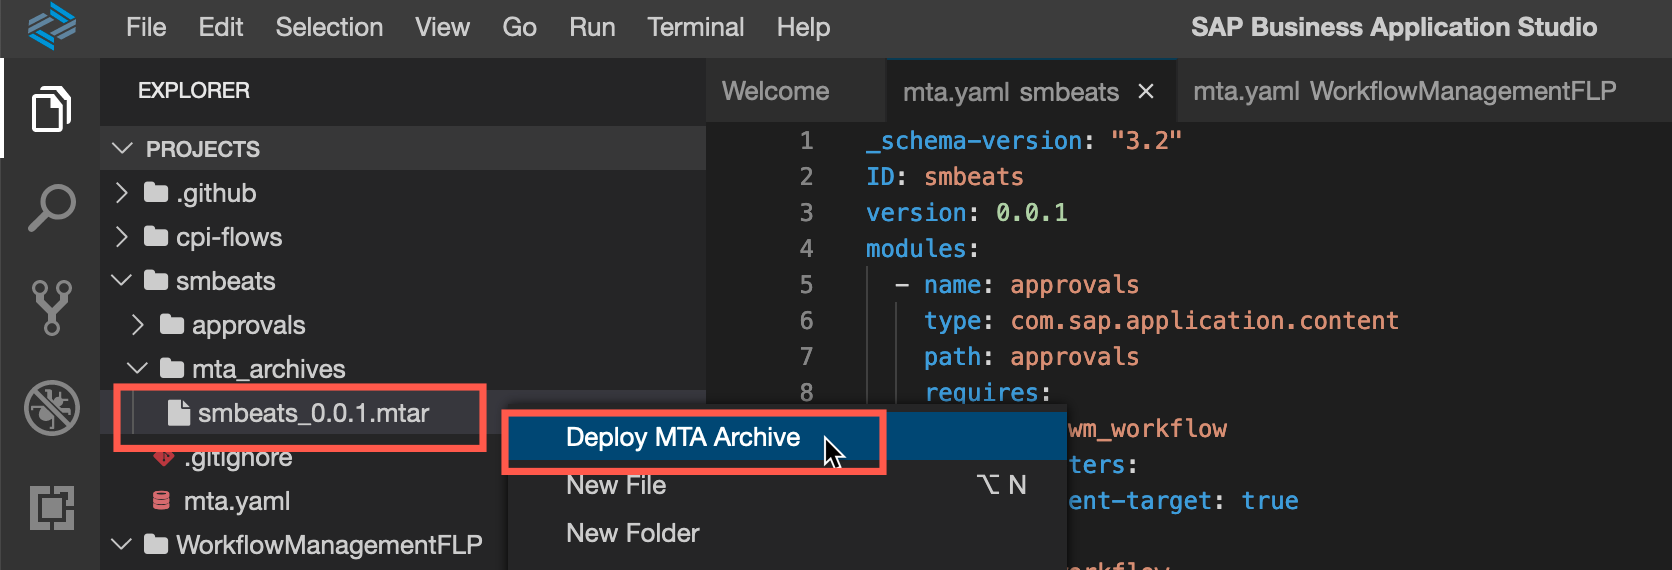1672x570 pixels.
Task: Click the path value approvals on line 7
Action: click(1074, 356)
